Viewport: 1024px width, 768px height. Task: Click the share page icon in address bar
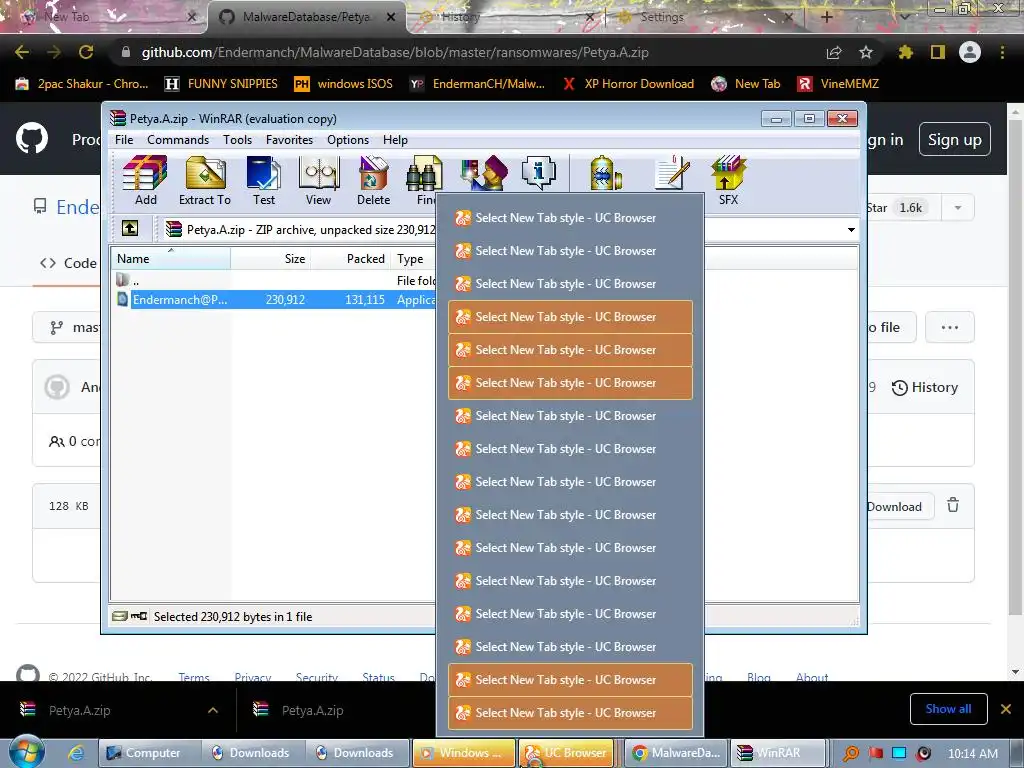click(x=834, y=52)
